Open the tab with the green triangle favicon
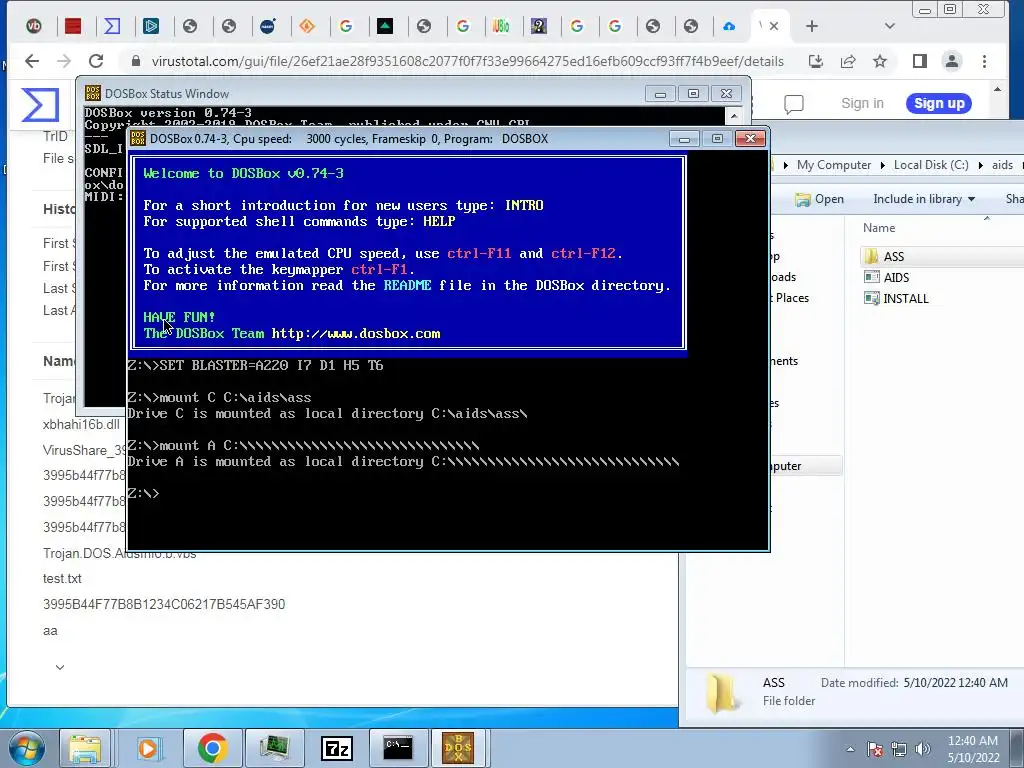The image size is (1024, 768). pos(385,26)
